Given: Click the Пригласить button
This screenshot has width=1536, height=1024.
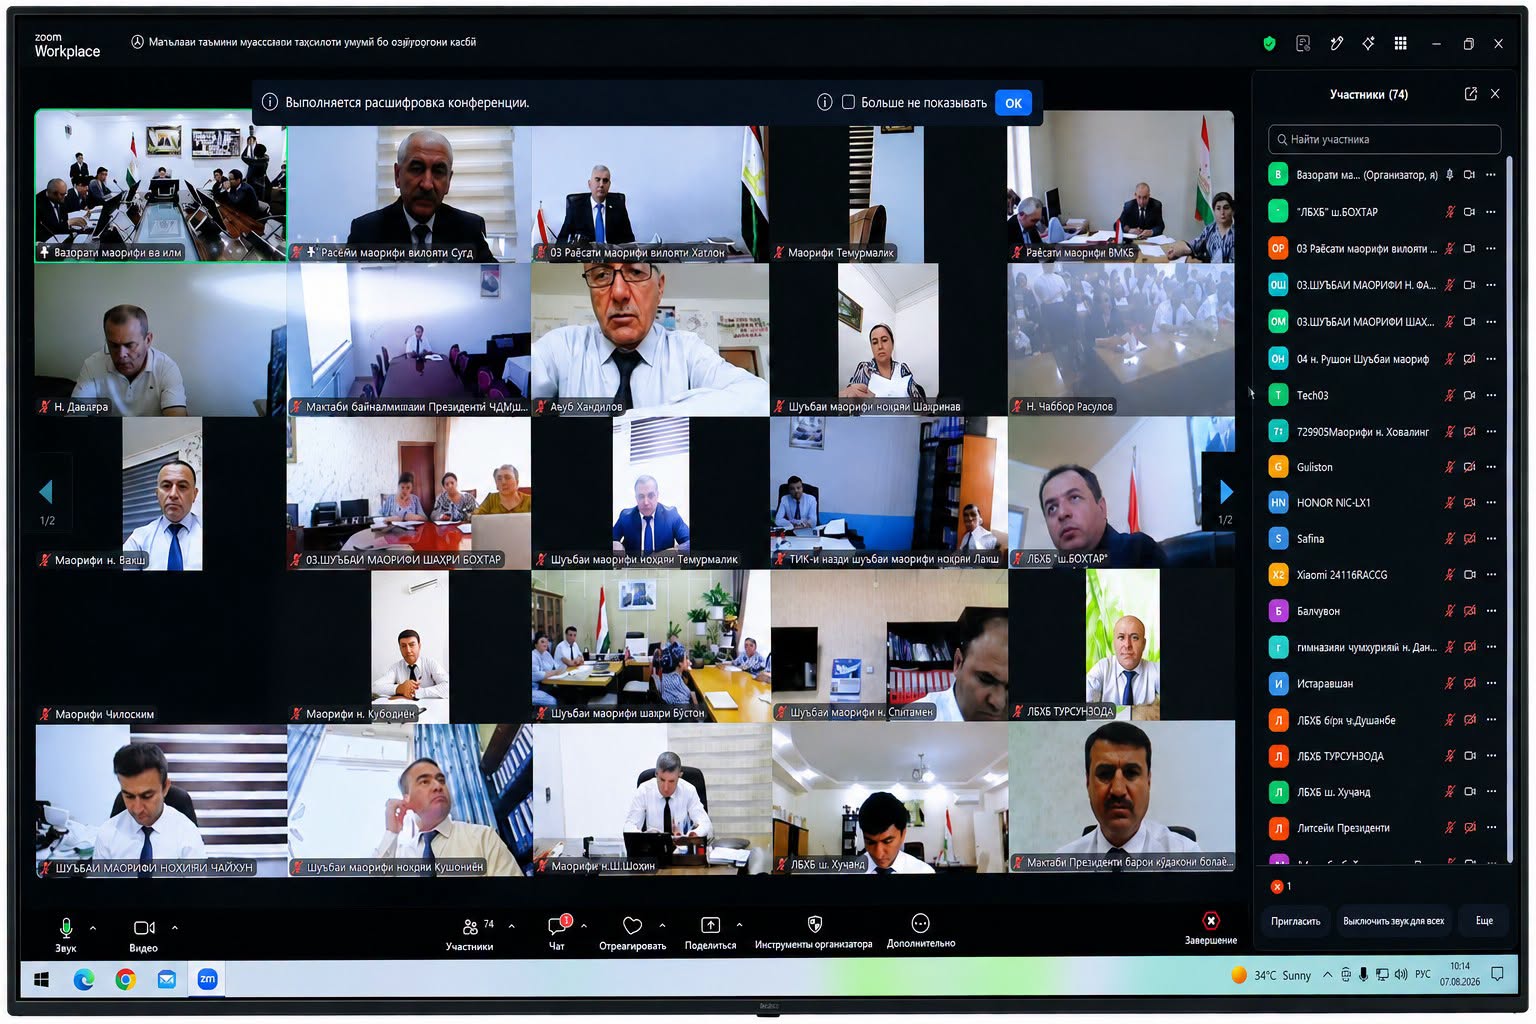Looking at the screenshot, I should point(1296,921).
